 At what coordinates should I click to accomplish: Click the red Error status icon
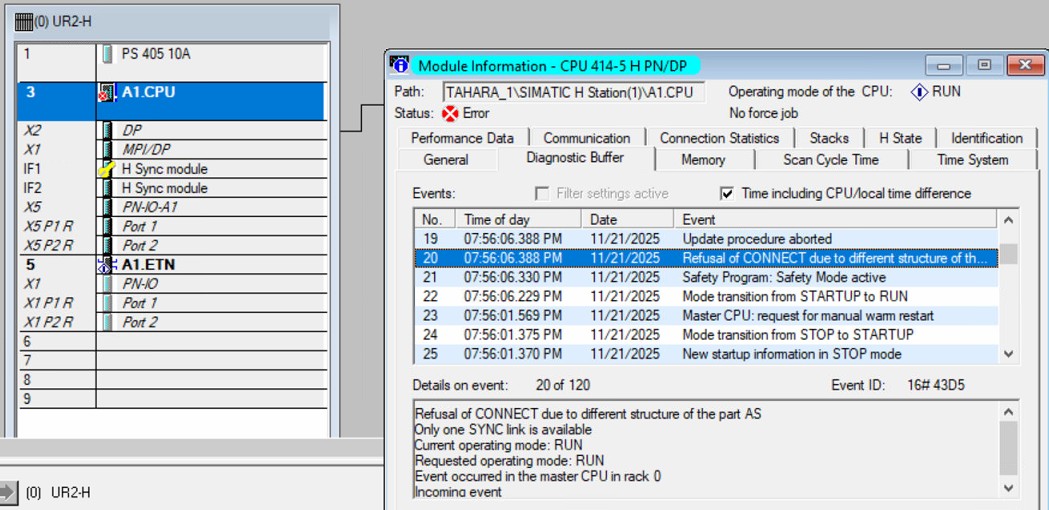[x=450, y=114]
